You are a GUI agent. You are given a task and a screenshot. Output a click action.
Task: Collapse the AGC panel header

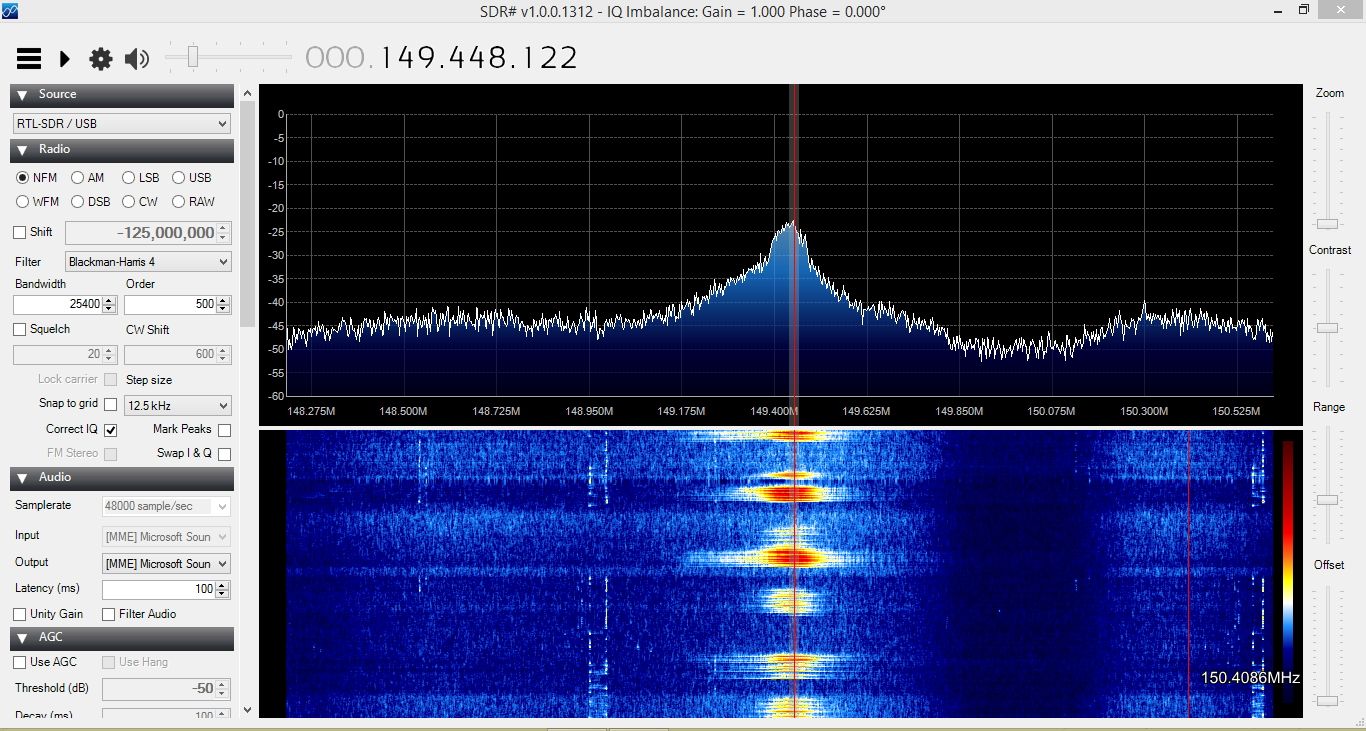coord(122,638)
